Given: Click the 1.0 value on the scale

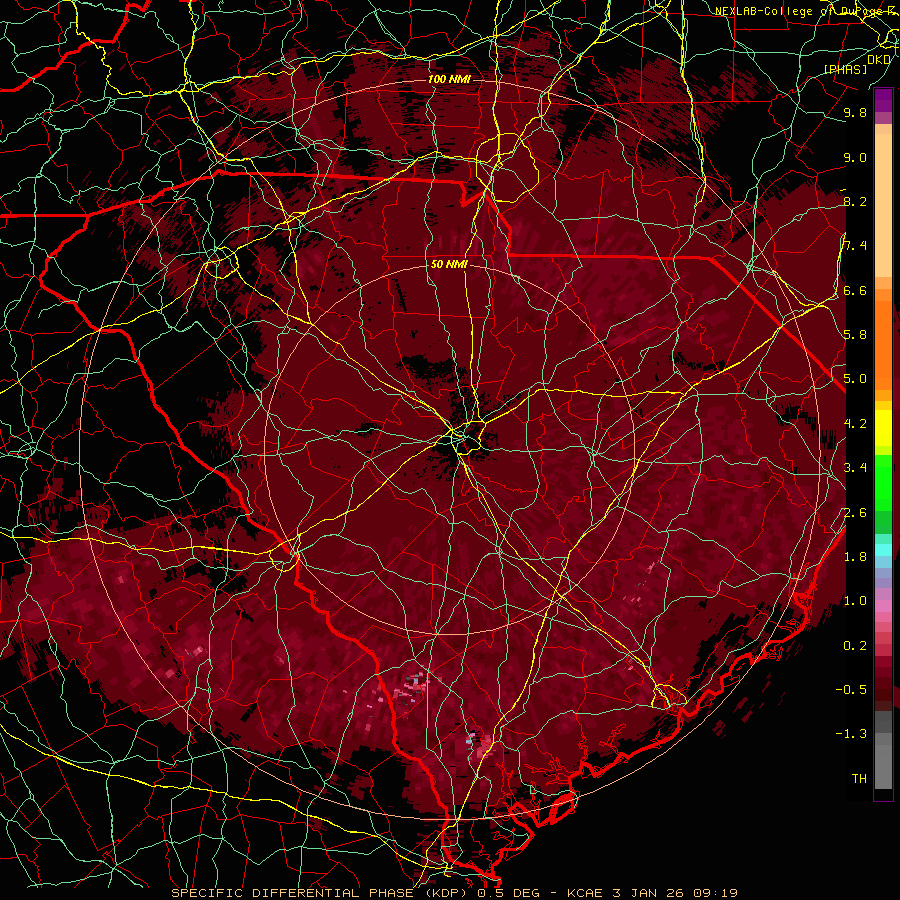Looking at the screenshot, I should tap(855, 601).
